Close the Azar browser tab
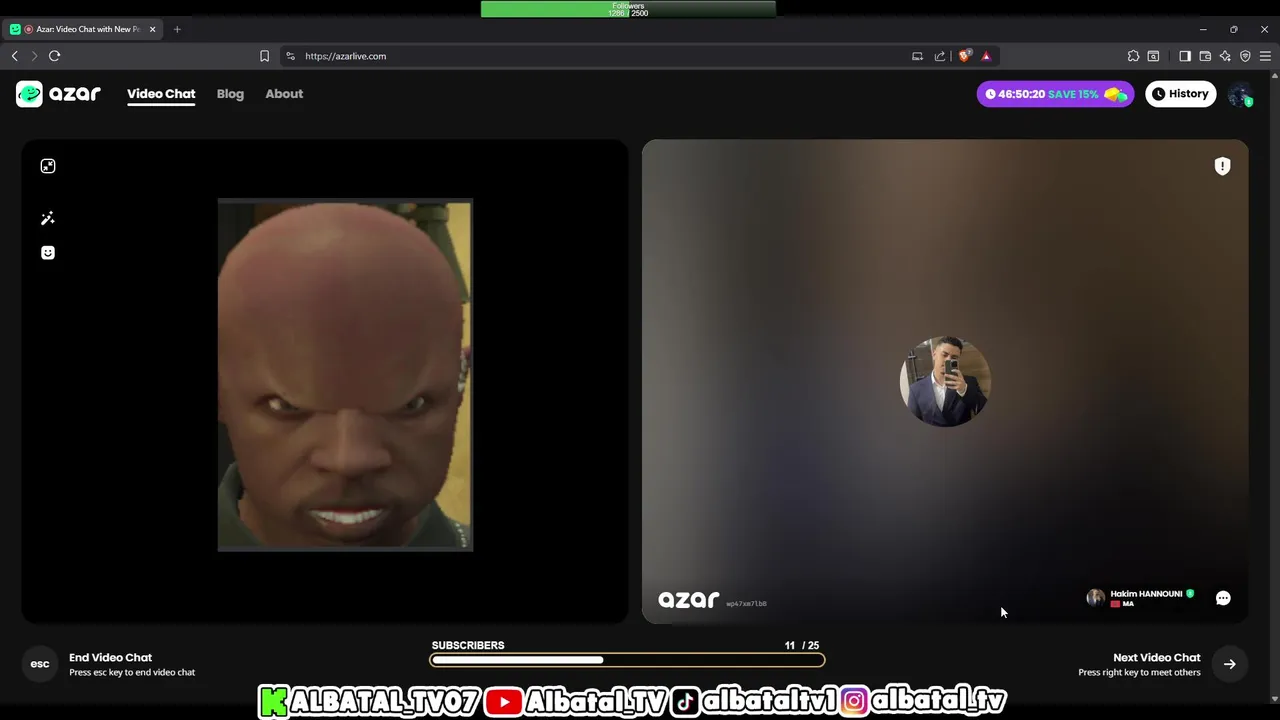1280x720 pixels. [x=153, y=29]
